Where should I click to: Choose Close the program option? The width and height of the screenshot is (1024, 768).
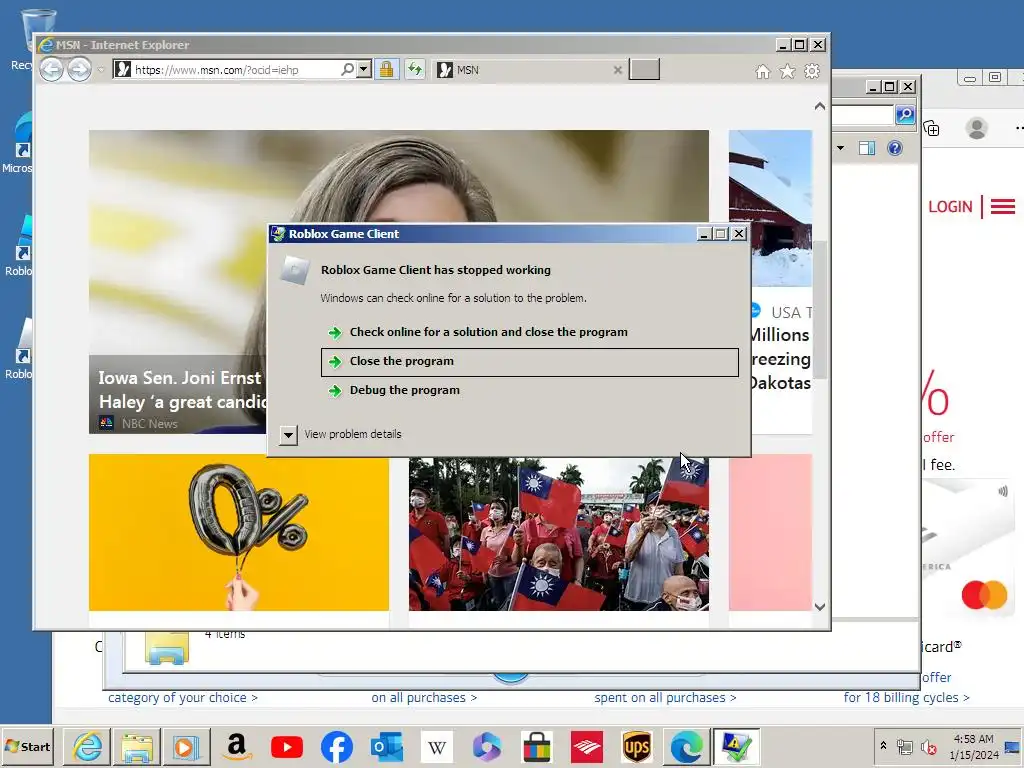coord(530,362)
